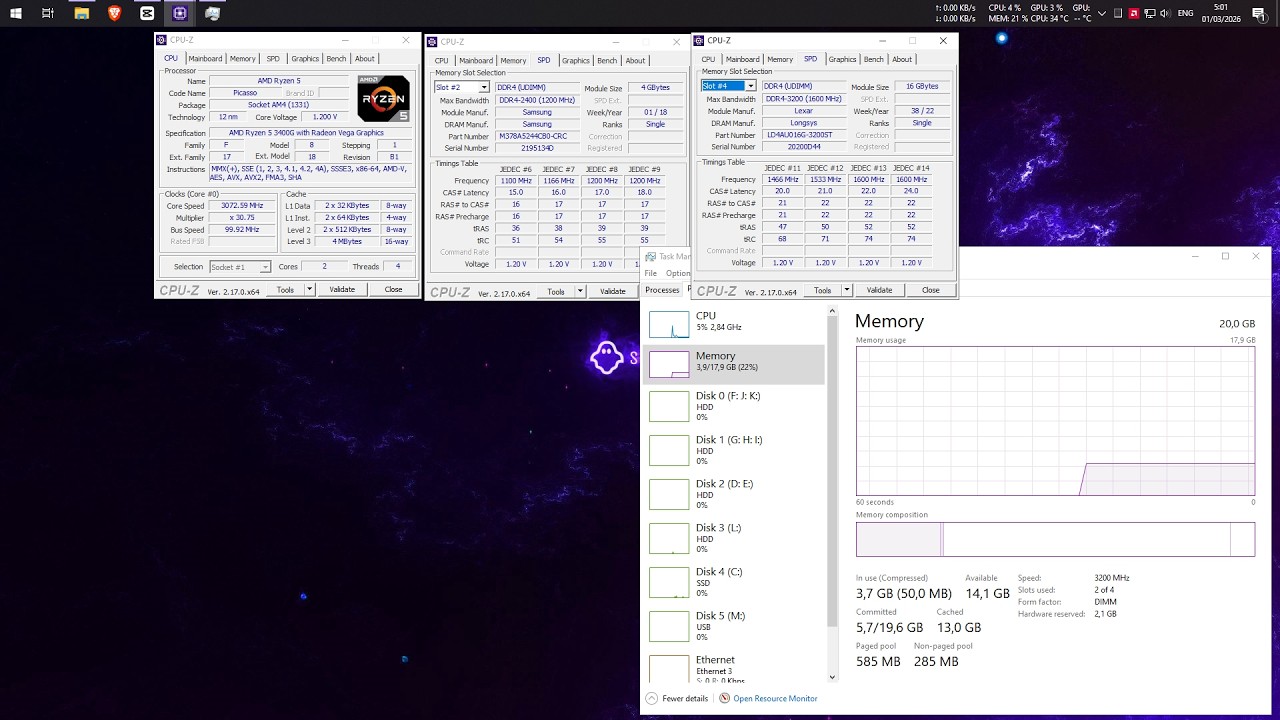
Task: Click Validate in the Slot #2 CPU-Z window
Action: tap(613, 291)
